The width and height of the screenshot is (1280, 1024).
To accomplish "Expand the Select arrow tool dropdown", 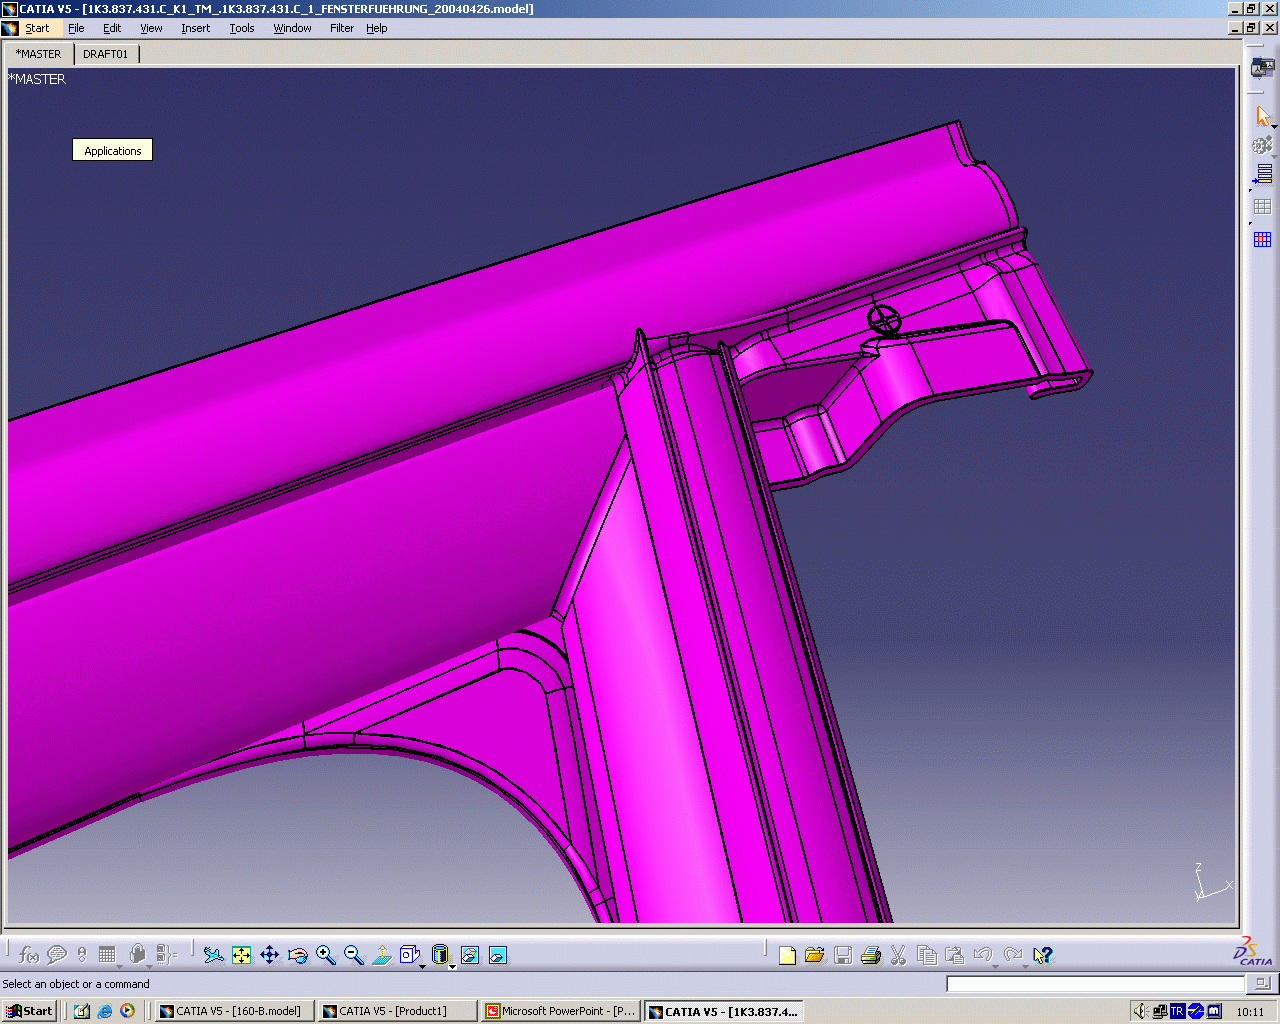I will pyautogui.click(x=1274, y=127).
